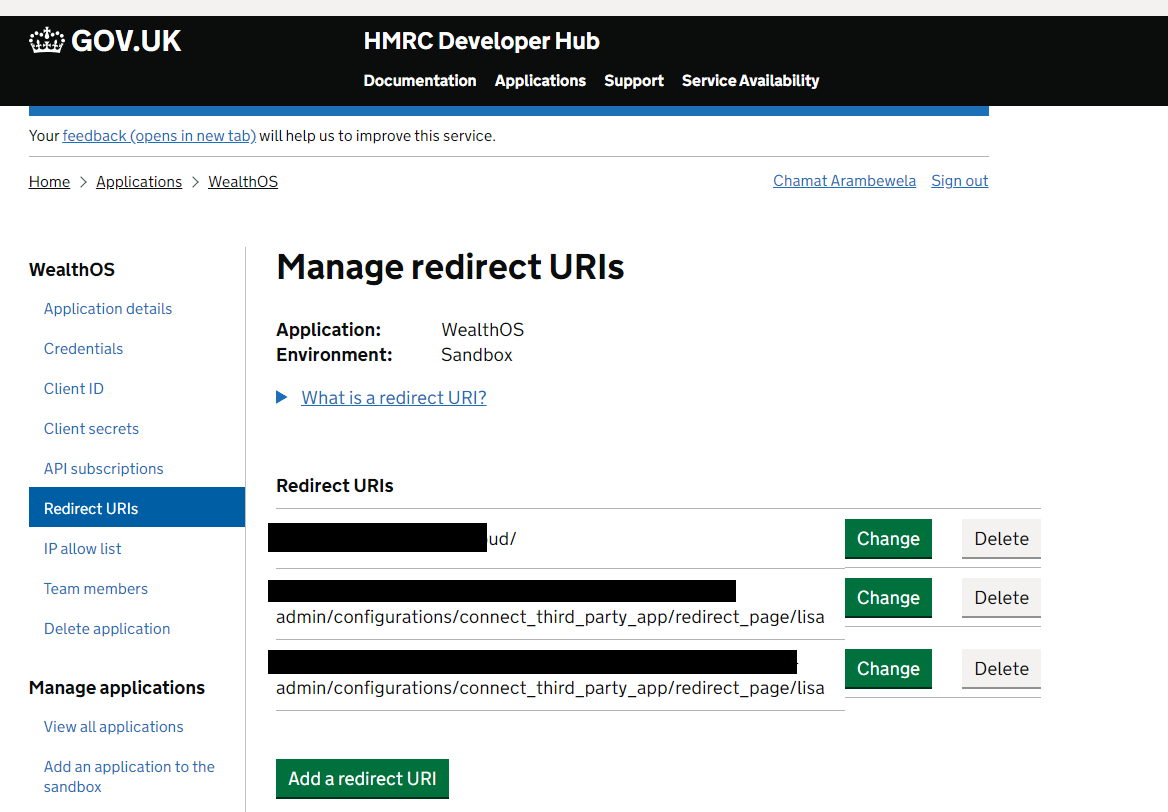Select the 'WealthOS' application value text
This screenshot has height=812, width=1168.
pyautogui.click(x=483, y=329)
